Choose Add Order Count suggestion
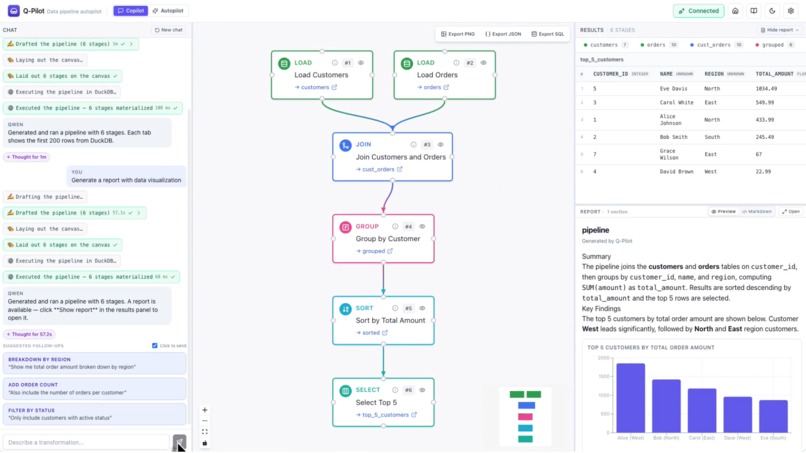This screenshot has width=806, height=453. (95, 388)
